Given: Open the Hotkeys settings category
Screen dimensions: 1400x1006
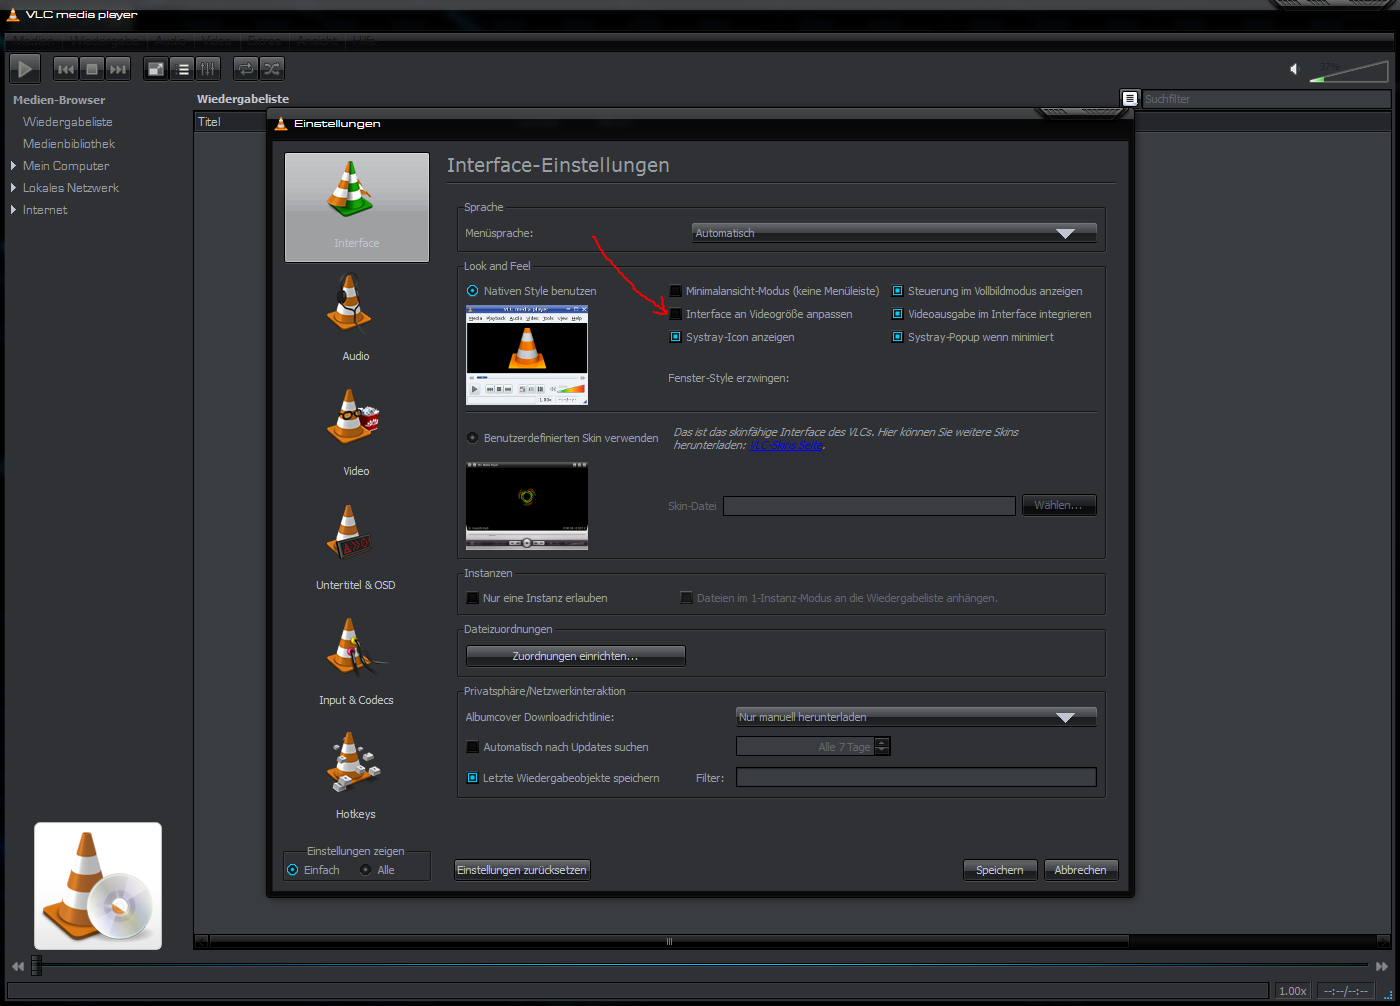Looking at the screenshot, I should [x=356, y=775].
